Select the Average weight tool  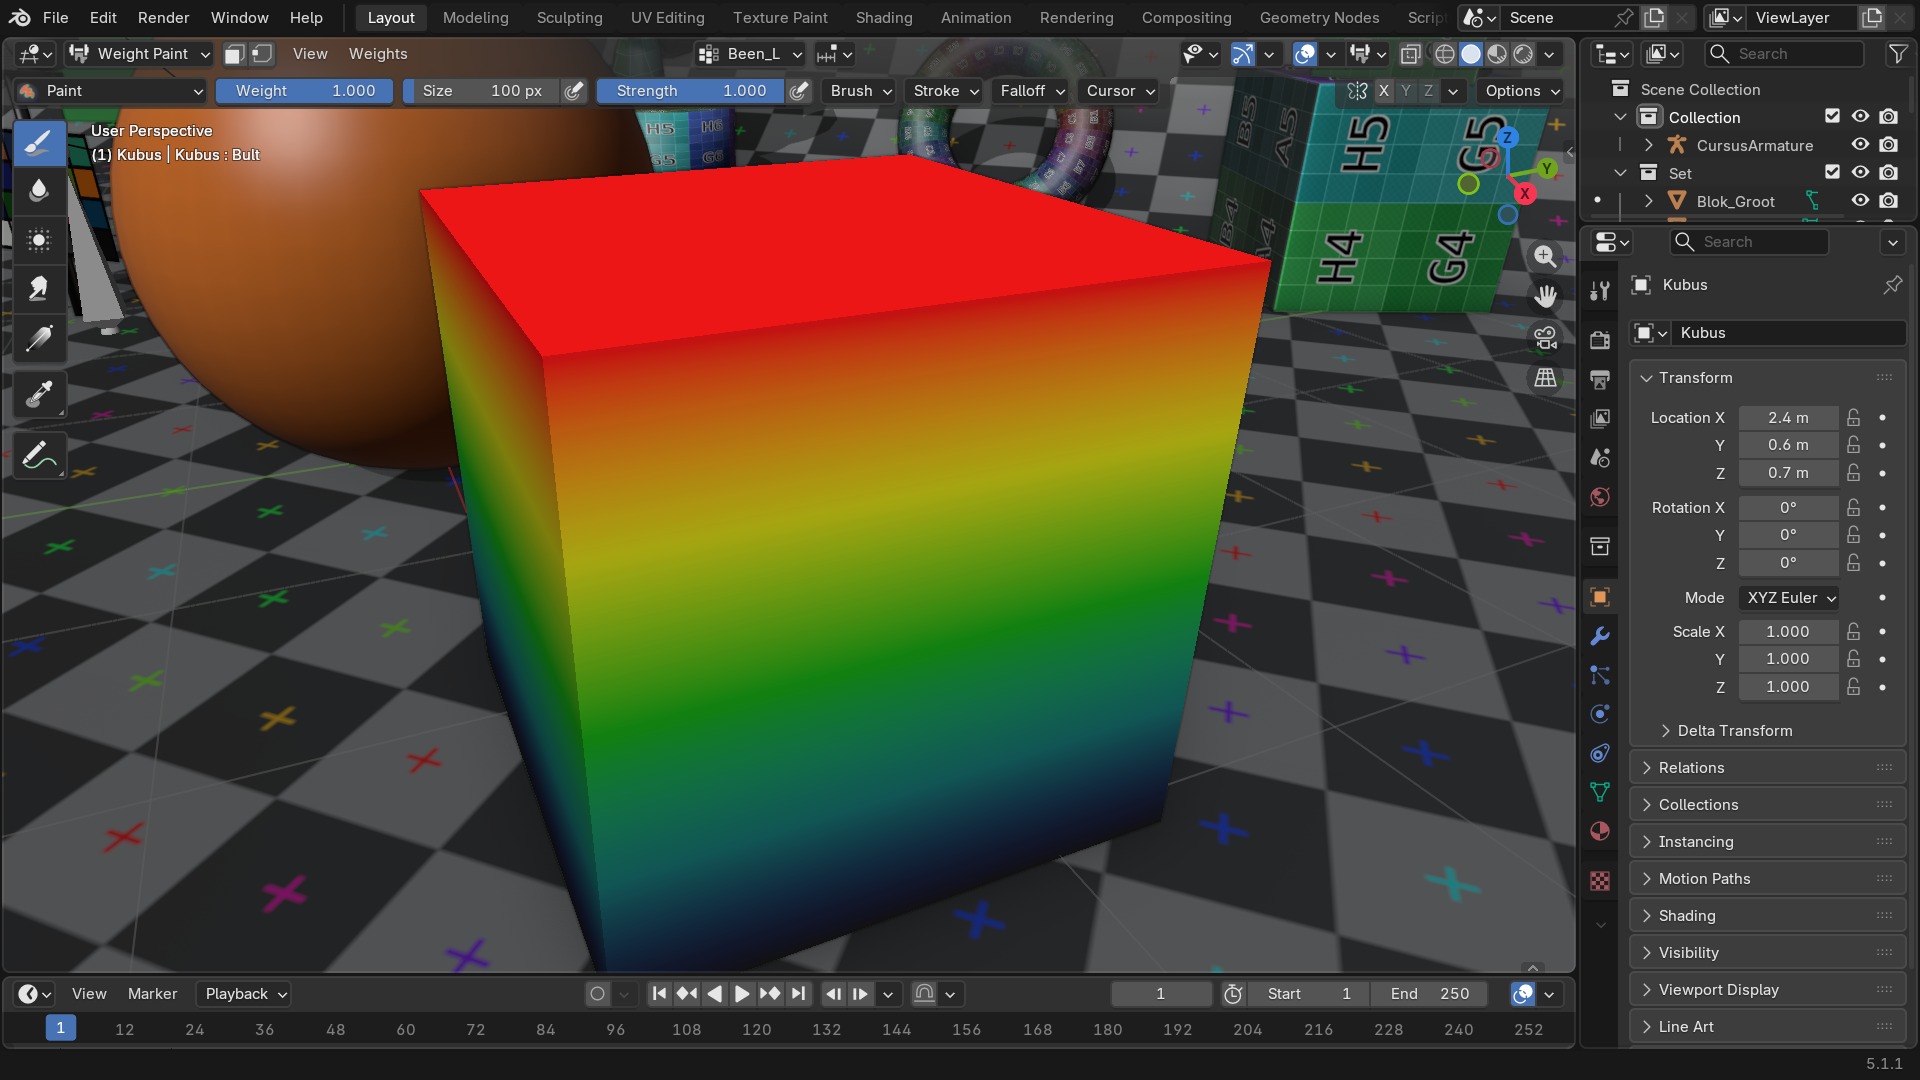click(39, 240)
